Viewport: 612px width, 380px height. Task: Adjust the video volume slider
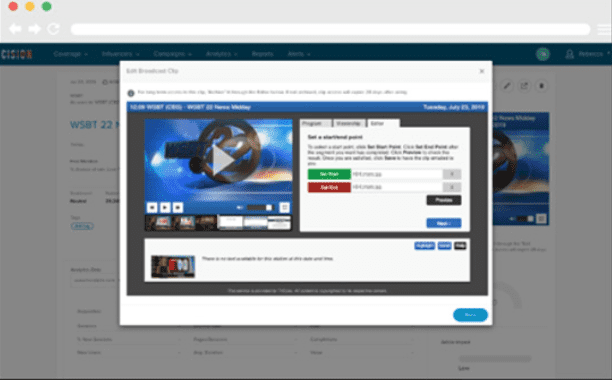click(260, 208)
